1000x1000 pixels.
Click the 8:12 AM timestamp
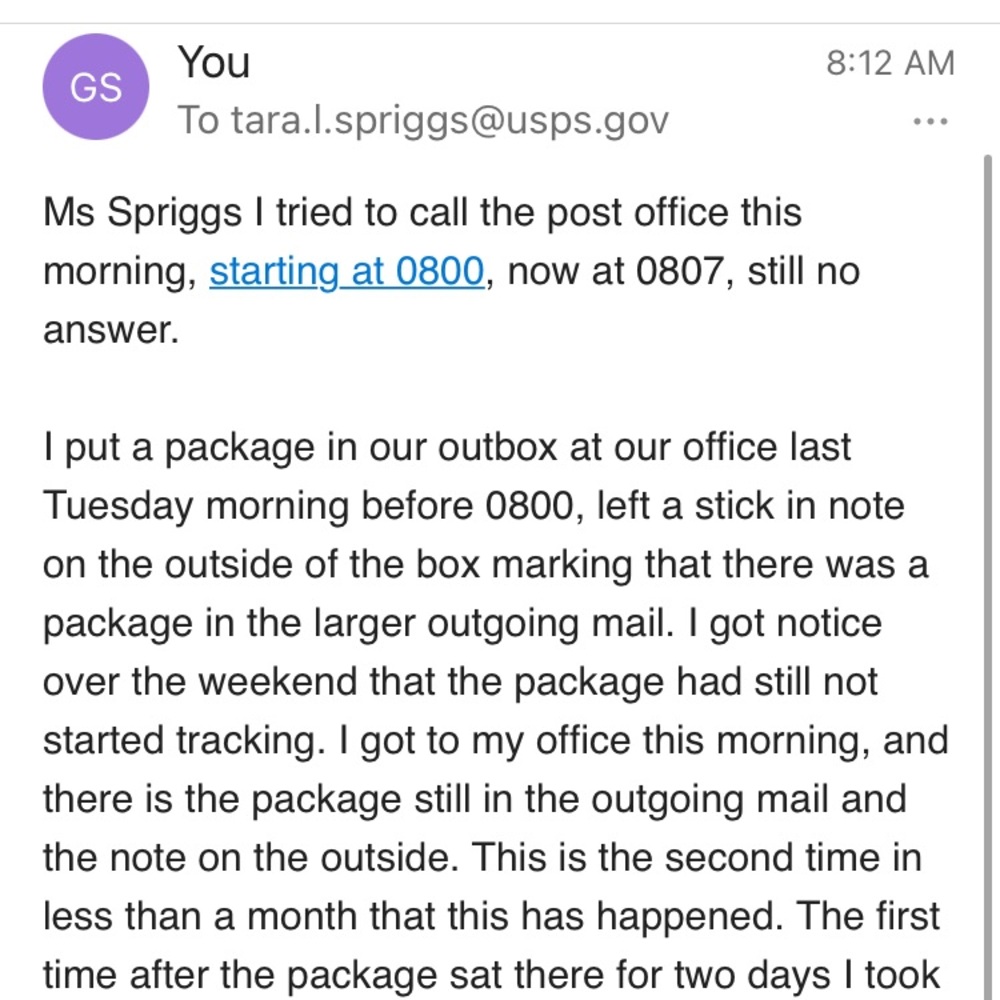click(890, 63)
